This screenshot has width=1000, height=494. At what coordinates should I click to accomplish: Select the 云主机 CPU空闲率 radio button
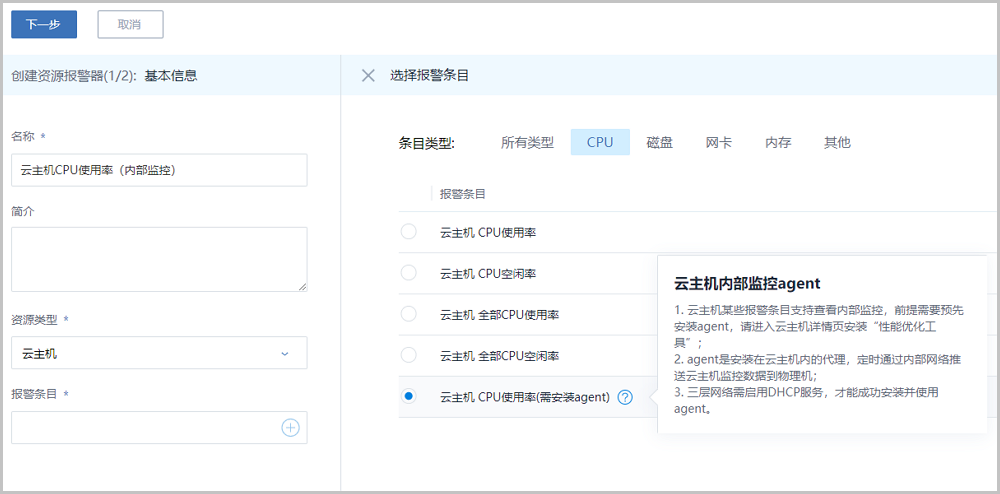coord(408,273)
